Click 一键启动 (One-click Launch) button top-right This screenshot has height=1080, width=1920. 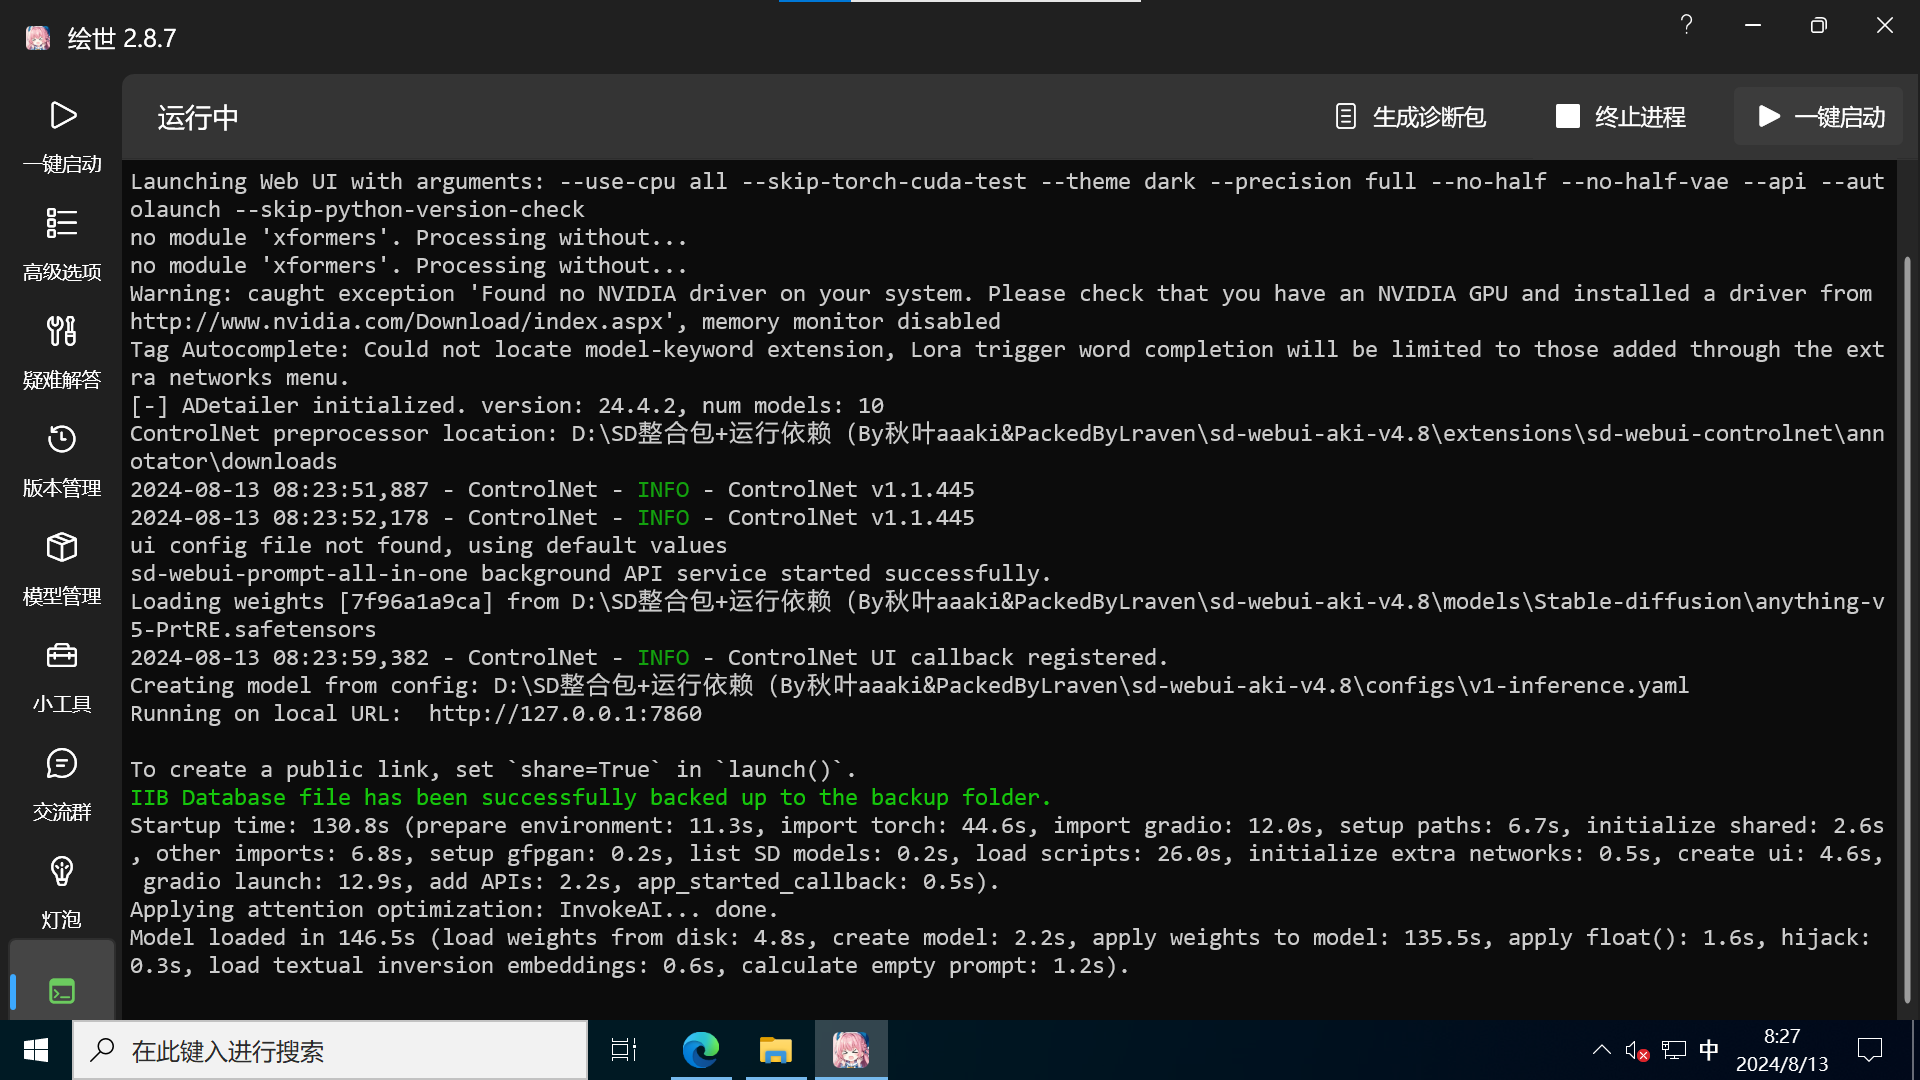pyautogui.click(x=1822, y=117)
